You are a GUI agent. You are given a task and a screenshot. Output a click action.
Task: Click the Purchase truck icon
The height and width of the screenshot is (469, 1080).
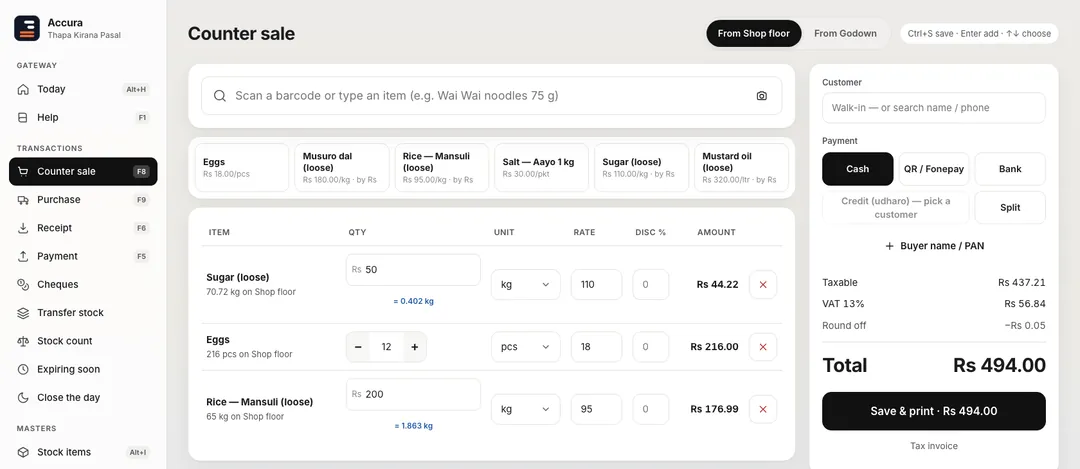click(23, 200)
